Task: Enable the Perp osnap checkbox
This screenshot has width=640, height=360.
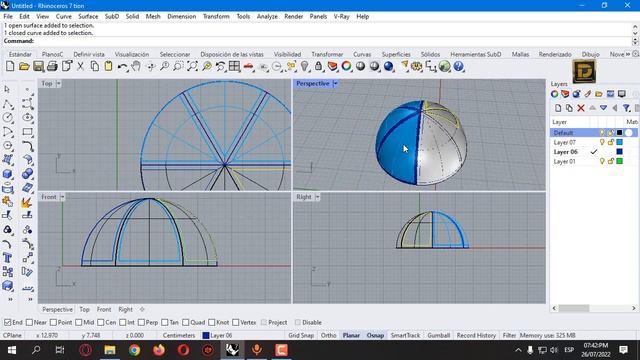Action: coord(141,322)
